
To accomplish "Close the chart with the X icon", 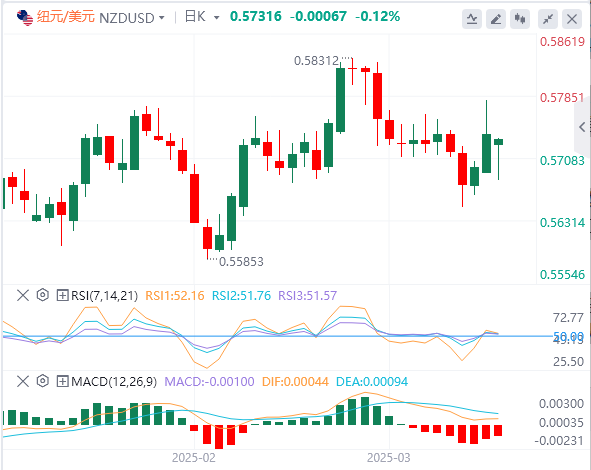I will pyautogui.click(x=572, y=19).
